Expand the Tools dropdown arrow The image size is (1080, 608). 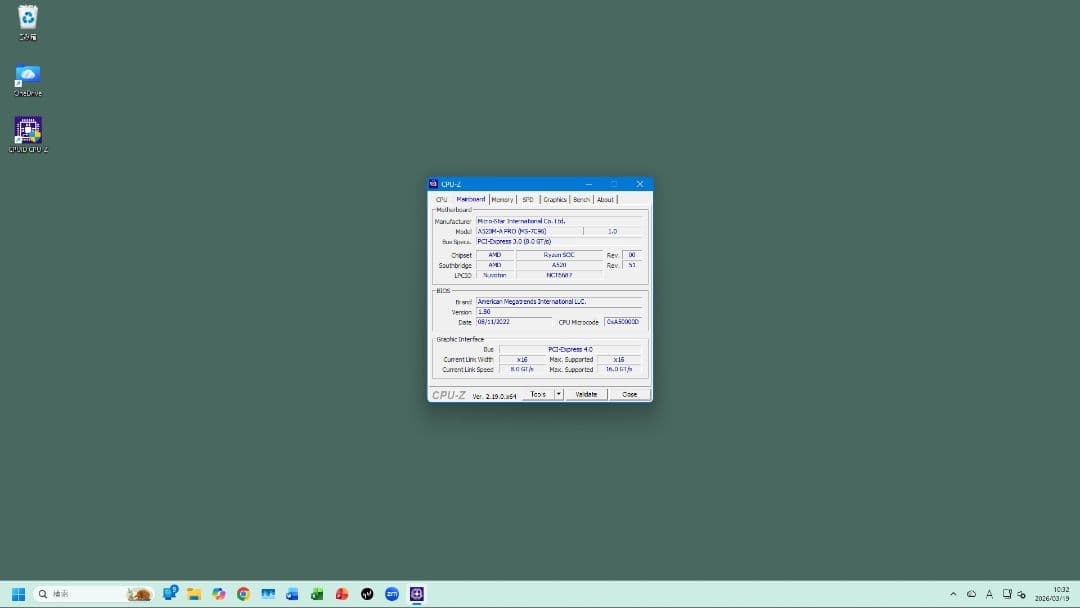pyautogui.click(x=559, y=395)
